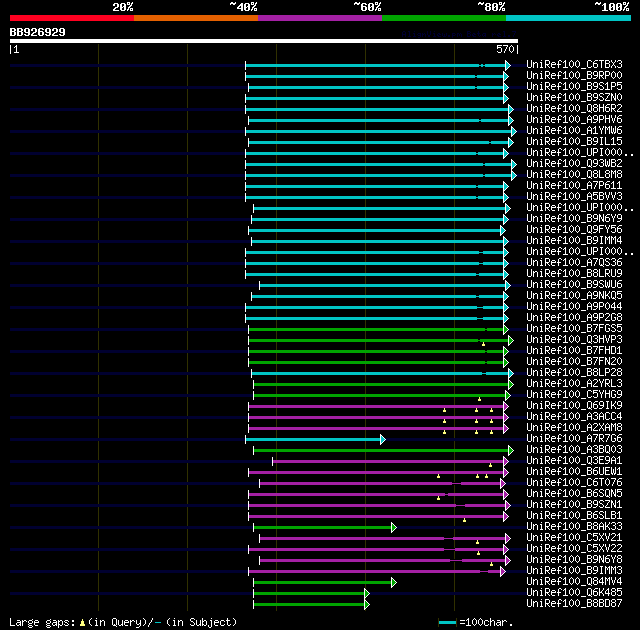Select the UniRef100_A3ACC4 label
Viewport: 640px width, 630px height.
pyautogui.click(x=574, y=417)
